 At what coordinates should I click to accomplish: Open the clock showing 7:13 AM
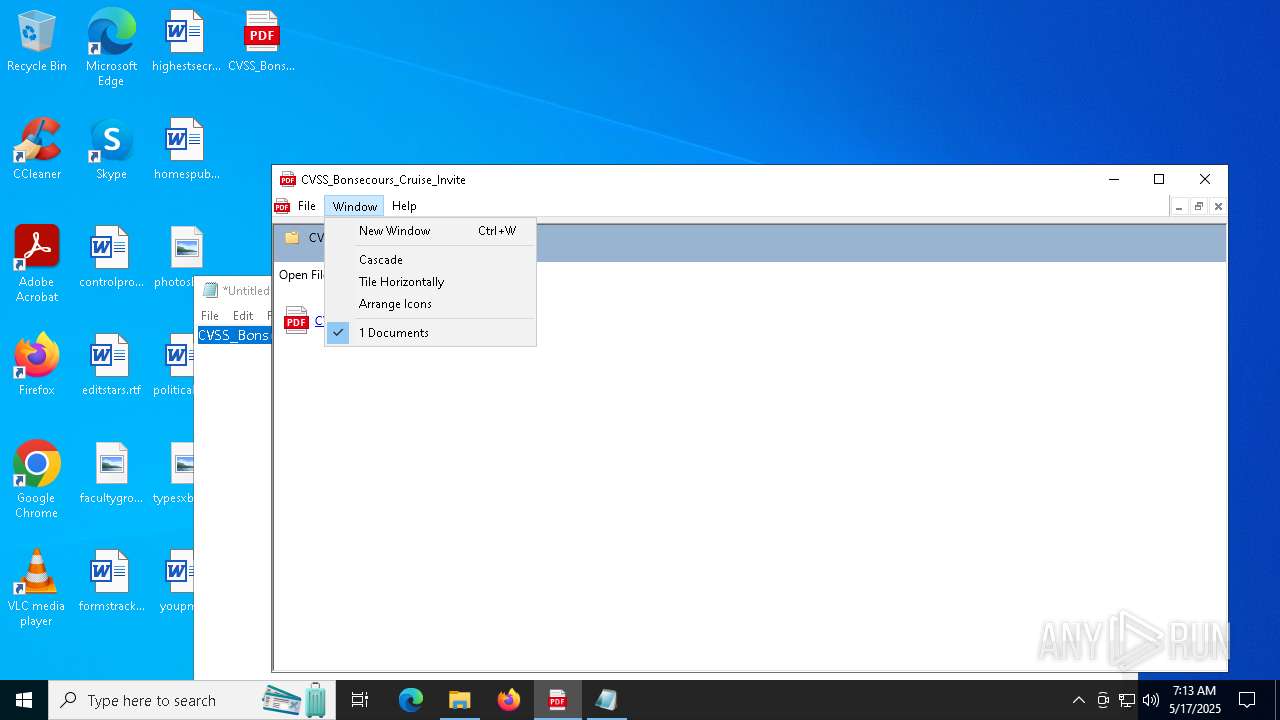click(1195, 700)
